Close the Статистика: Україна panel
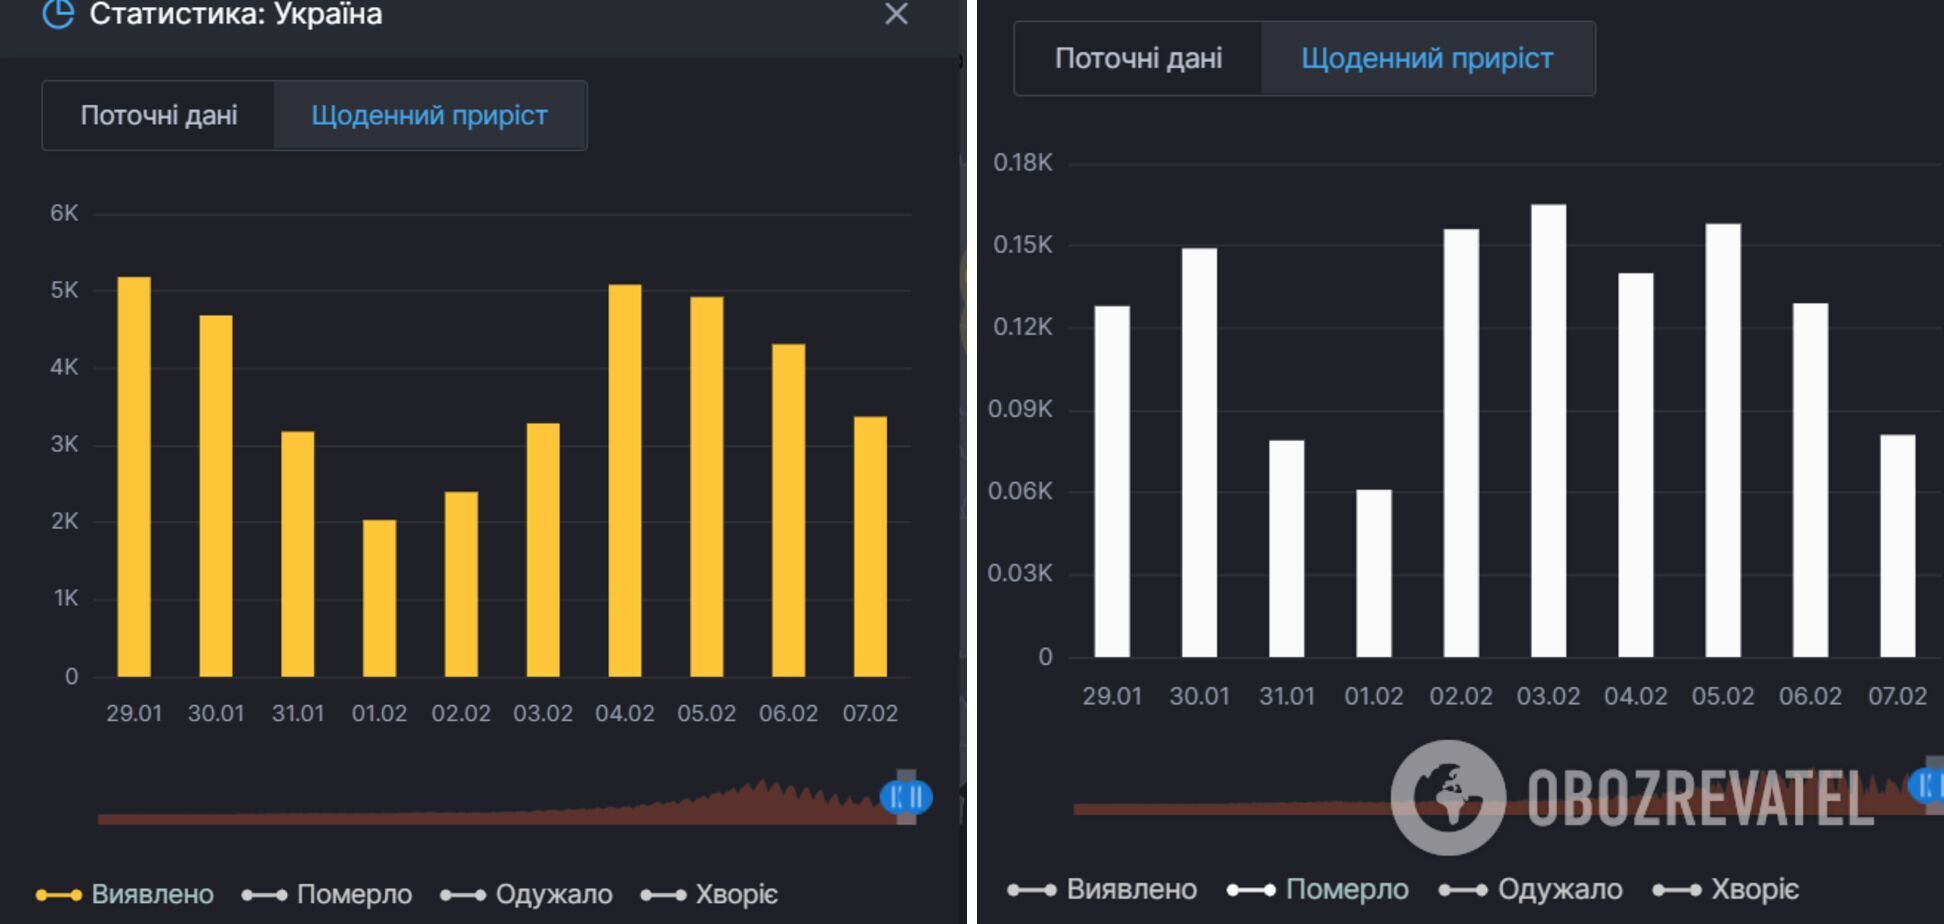 (x=896, y=14)
